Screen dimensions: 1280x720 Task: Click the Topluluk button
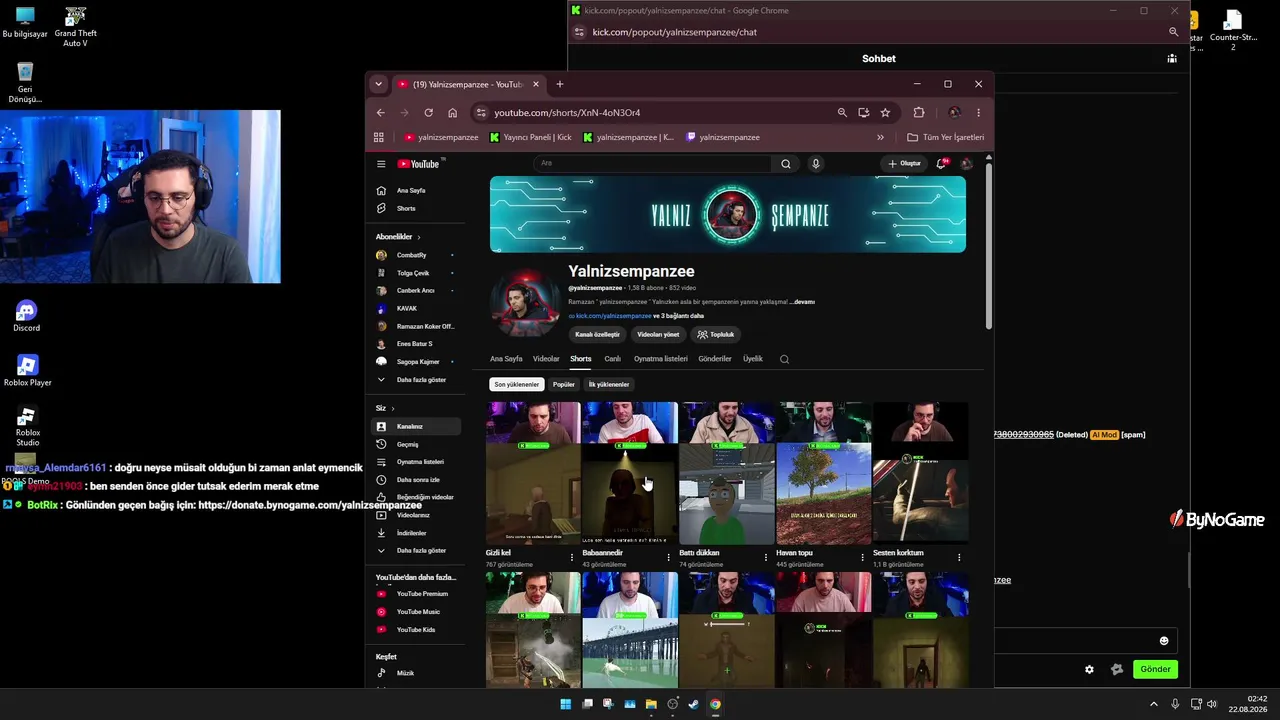pyautogui.click(x=716, y=335)
